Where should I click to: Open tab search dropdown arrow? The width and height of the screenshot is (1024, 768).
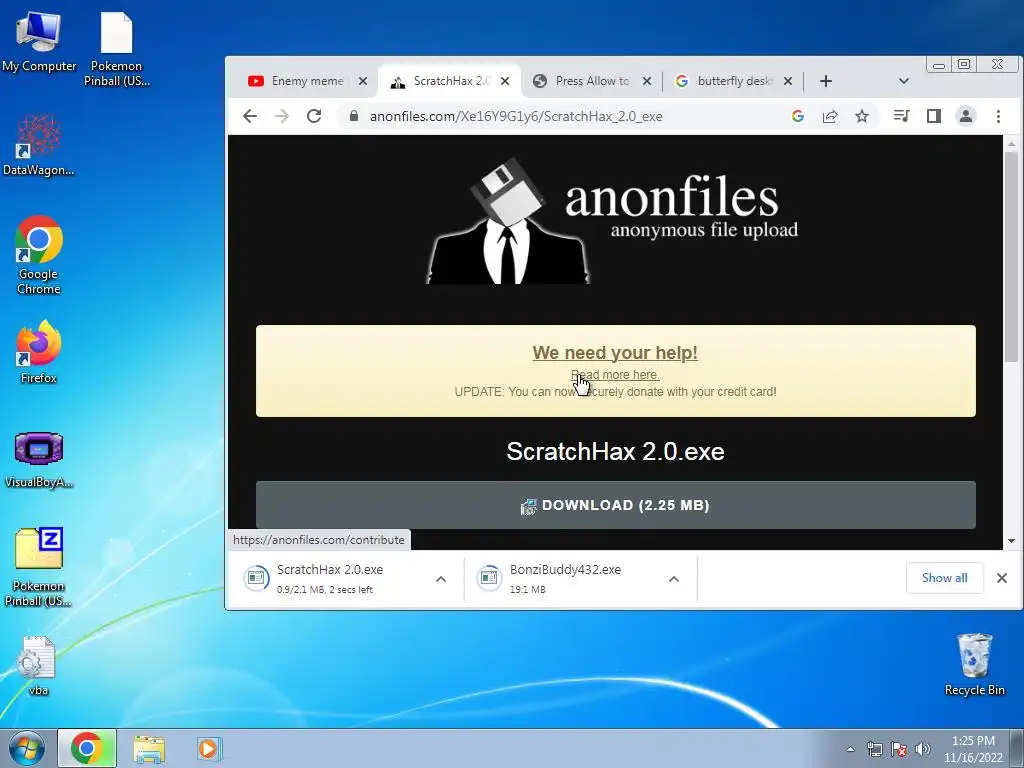(904, 81)
